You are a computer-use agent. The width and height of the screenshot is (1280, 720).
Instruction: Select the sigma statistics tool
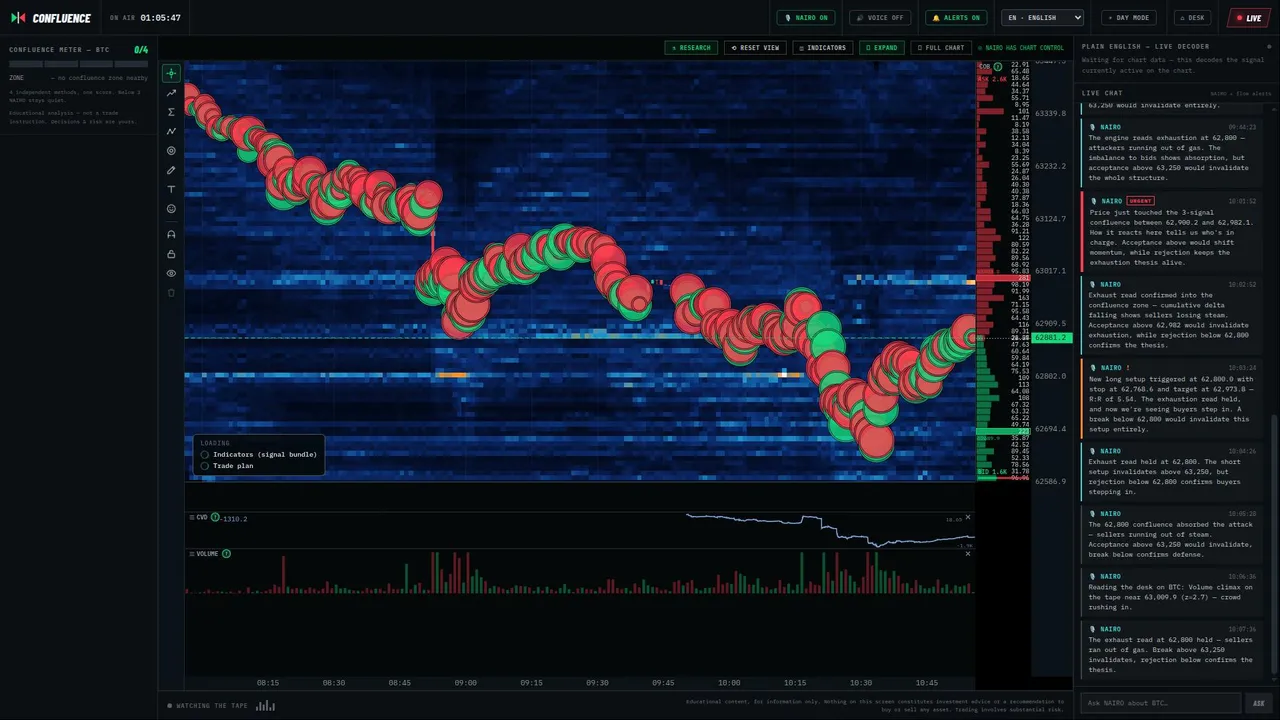[171, 112]
